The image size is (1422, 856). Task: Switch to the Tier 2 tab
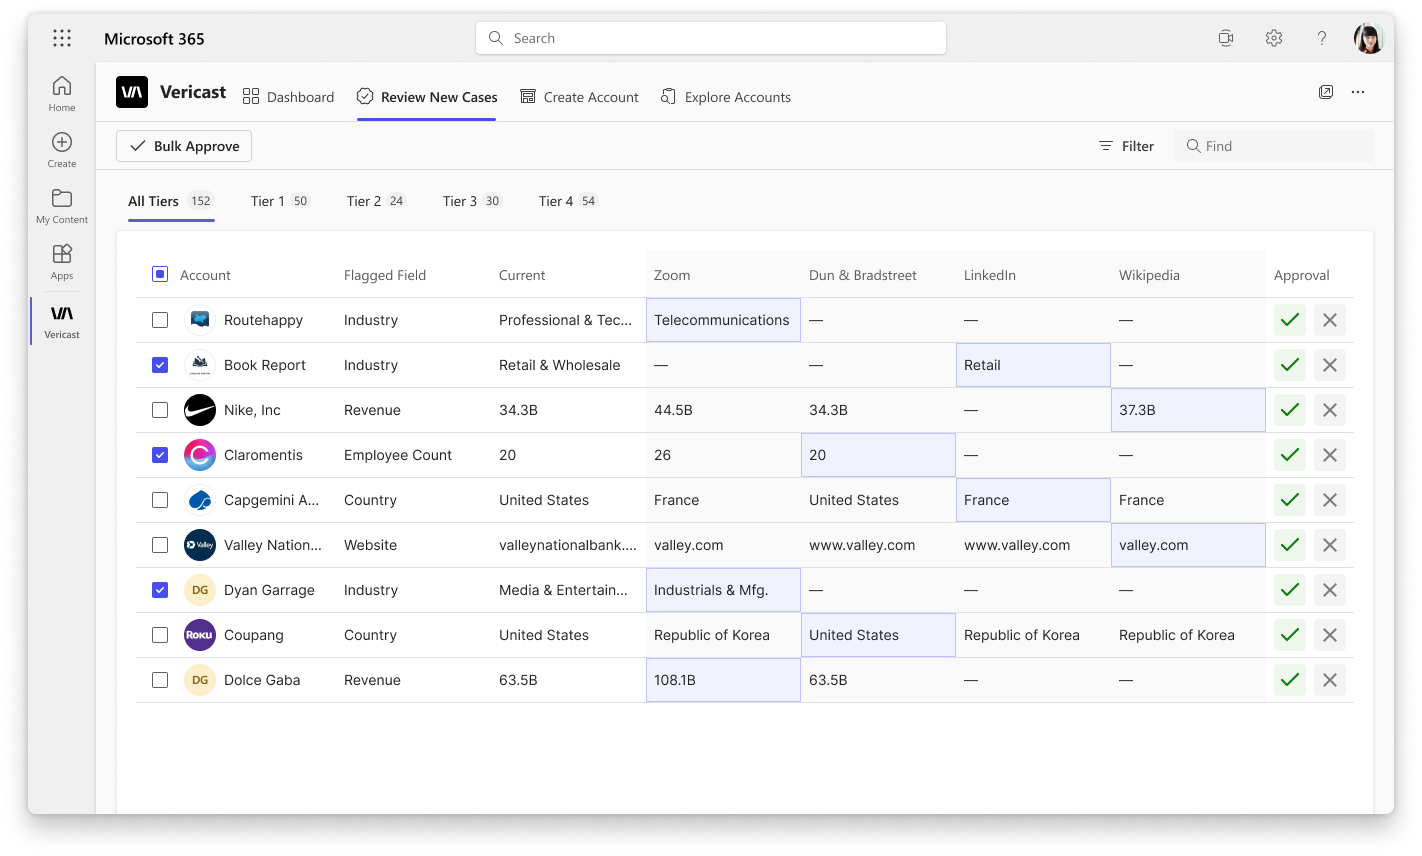coord(376,201)
